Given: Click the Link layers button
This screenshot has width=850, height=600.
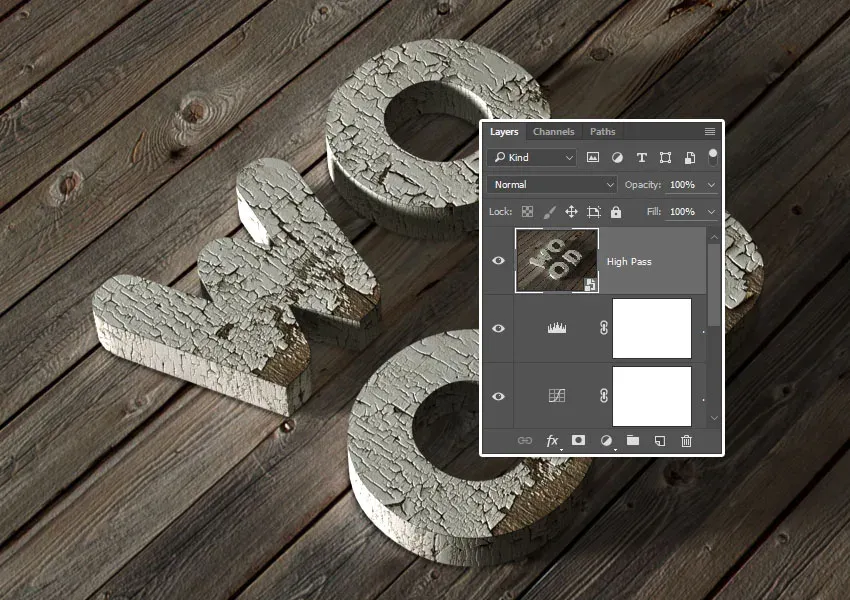Looking at the screenshot, I should 525,441.
